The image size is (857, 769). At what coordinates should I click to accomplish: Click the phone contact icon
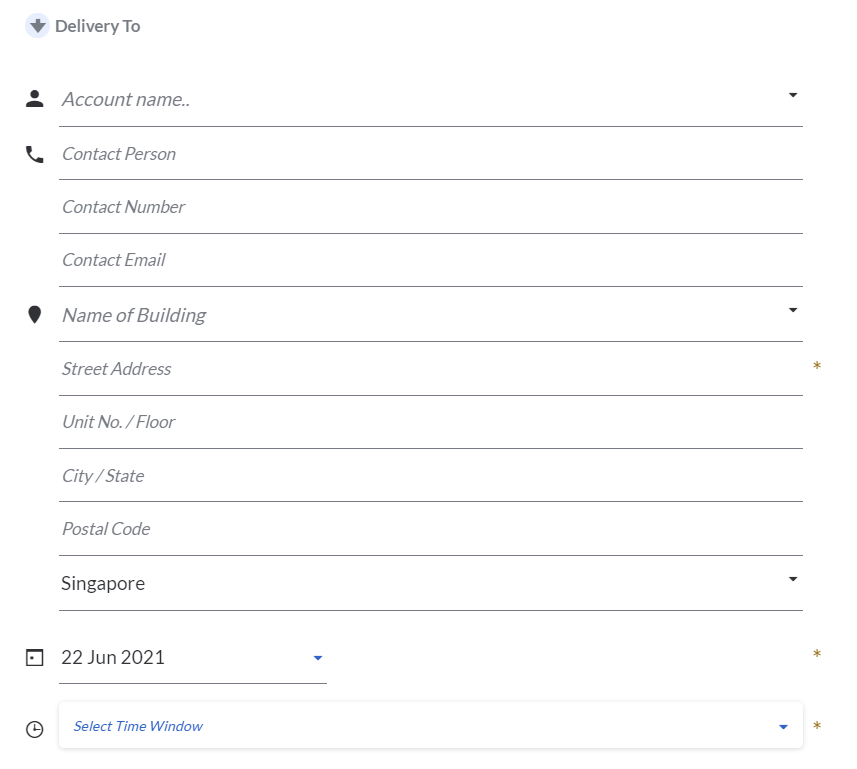[x=35, y=154]
